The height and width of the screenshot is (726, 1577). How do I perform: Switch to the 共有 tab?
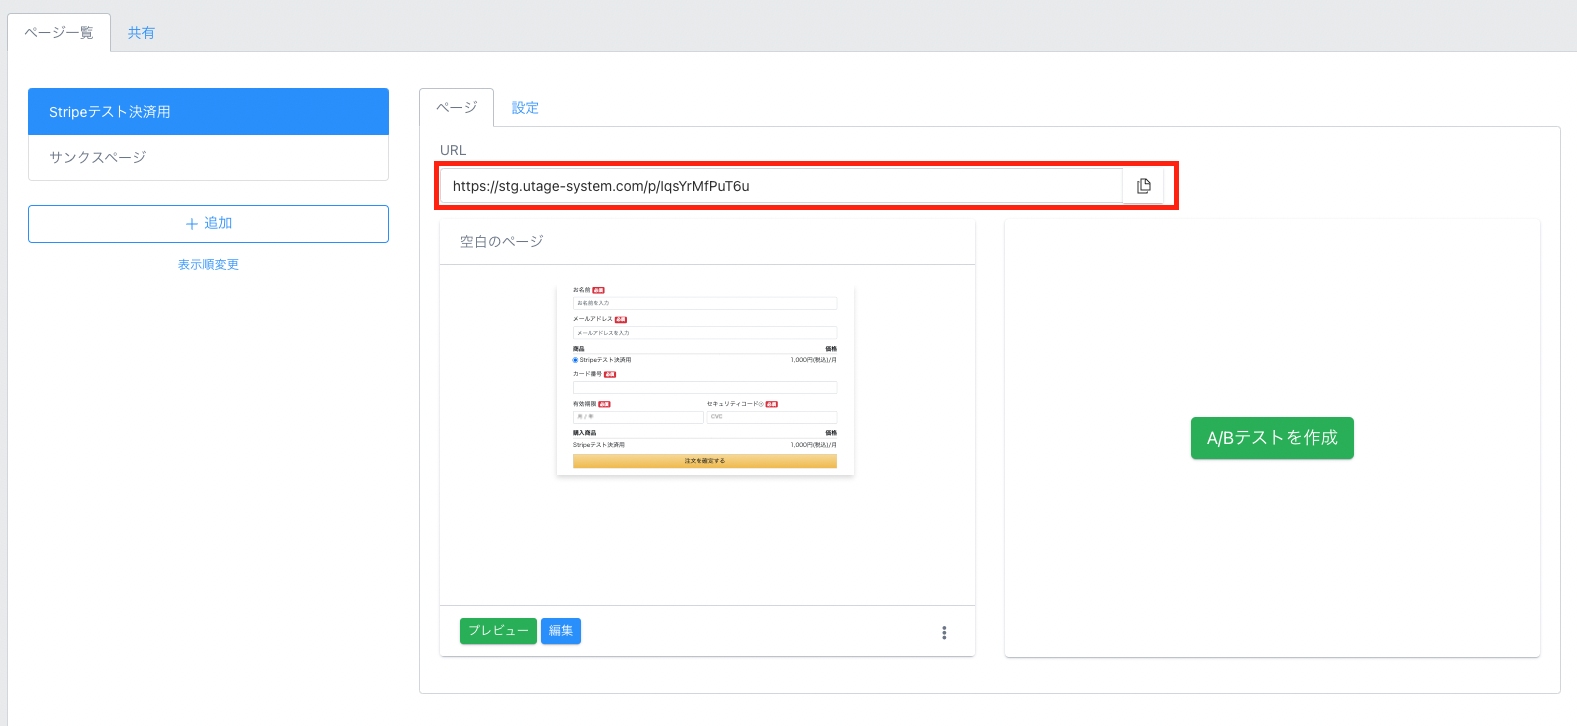tap(141, 33)
